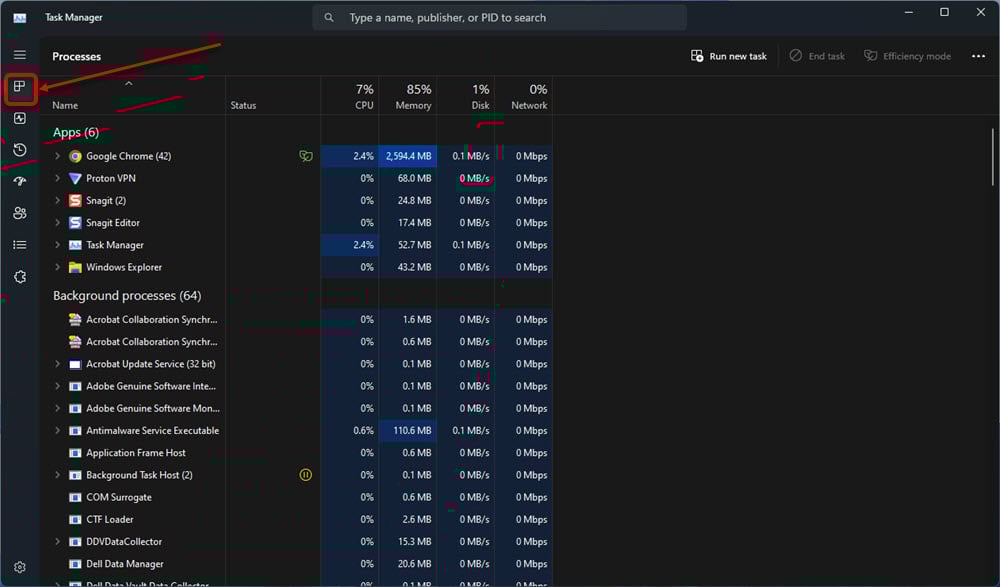This screenshot has height=587, width=1000.
Task: Click Antimalware's 0.6% CPU cell
Action: tap(350, 431)
